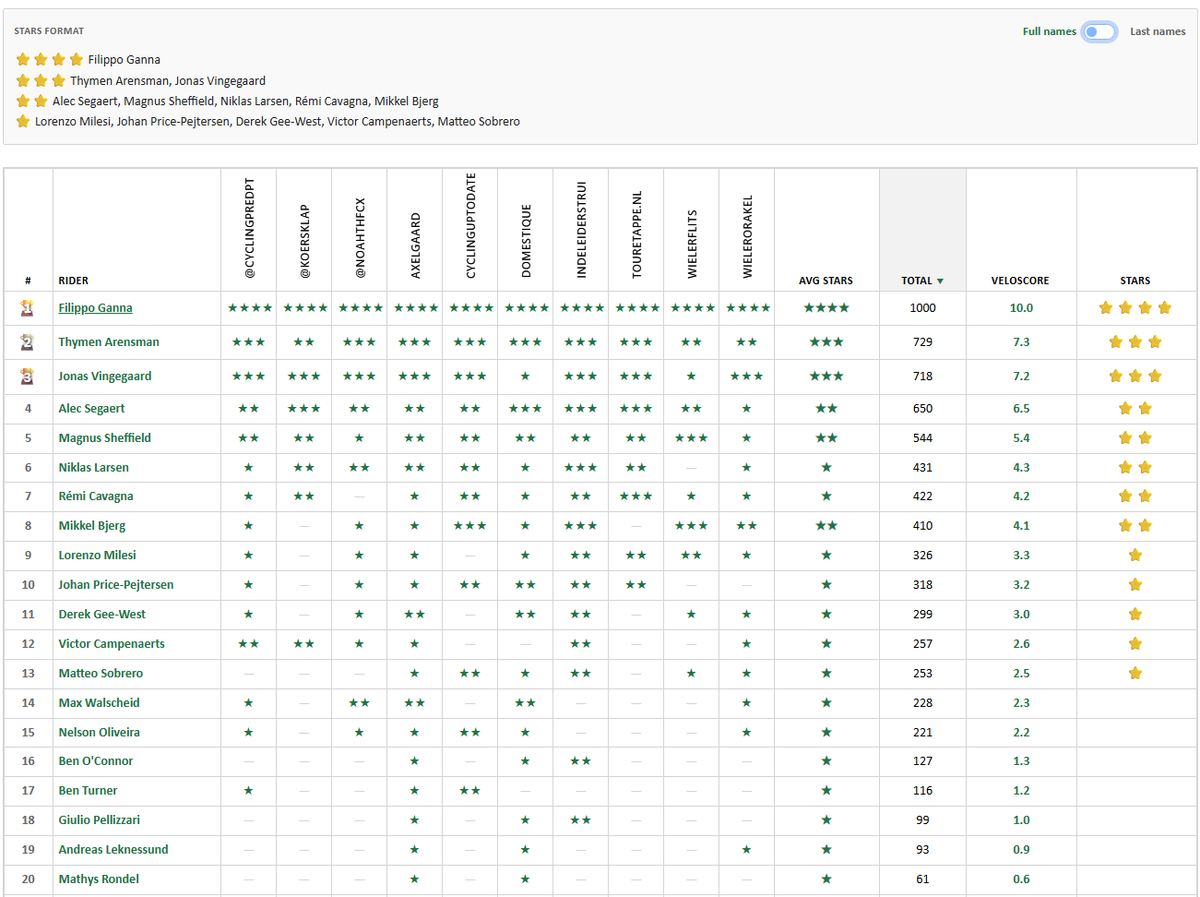Select Johan Price-Pejtersen in the table
The height and width of the screenshot is (897, 1200).
pos(116,585)
